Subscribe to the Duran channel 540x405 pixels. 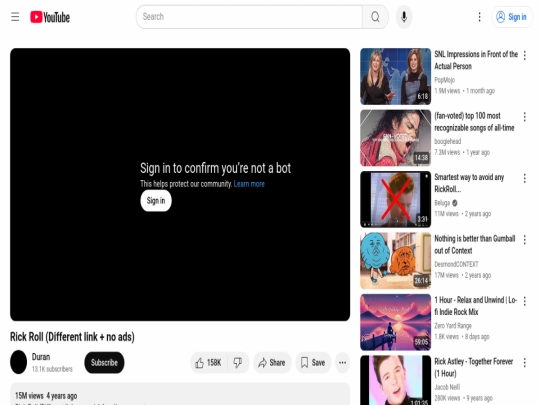104,362
